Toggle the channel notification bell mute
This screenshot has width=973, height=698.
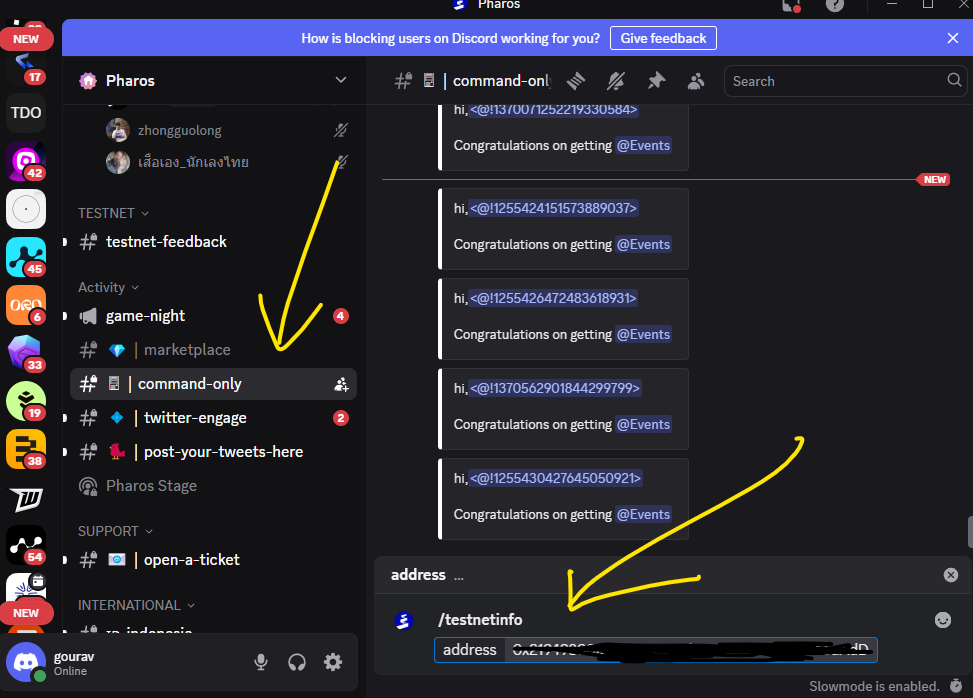click(x=616, y=81)
